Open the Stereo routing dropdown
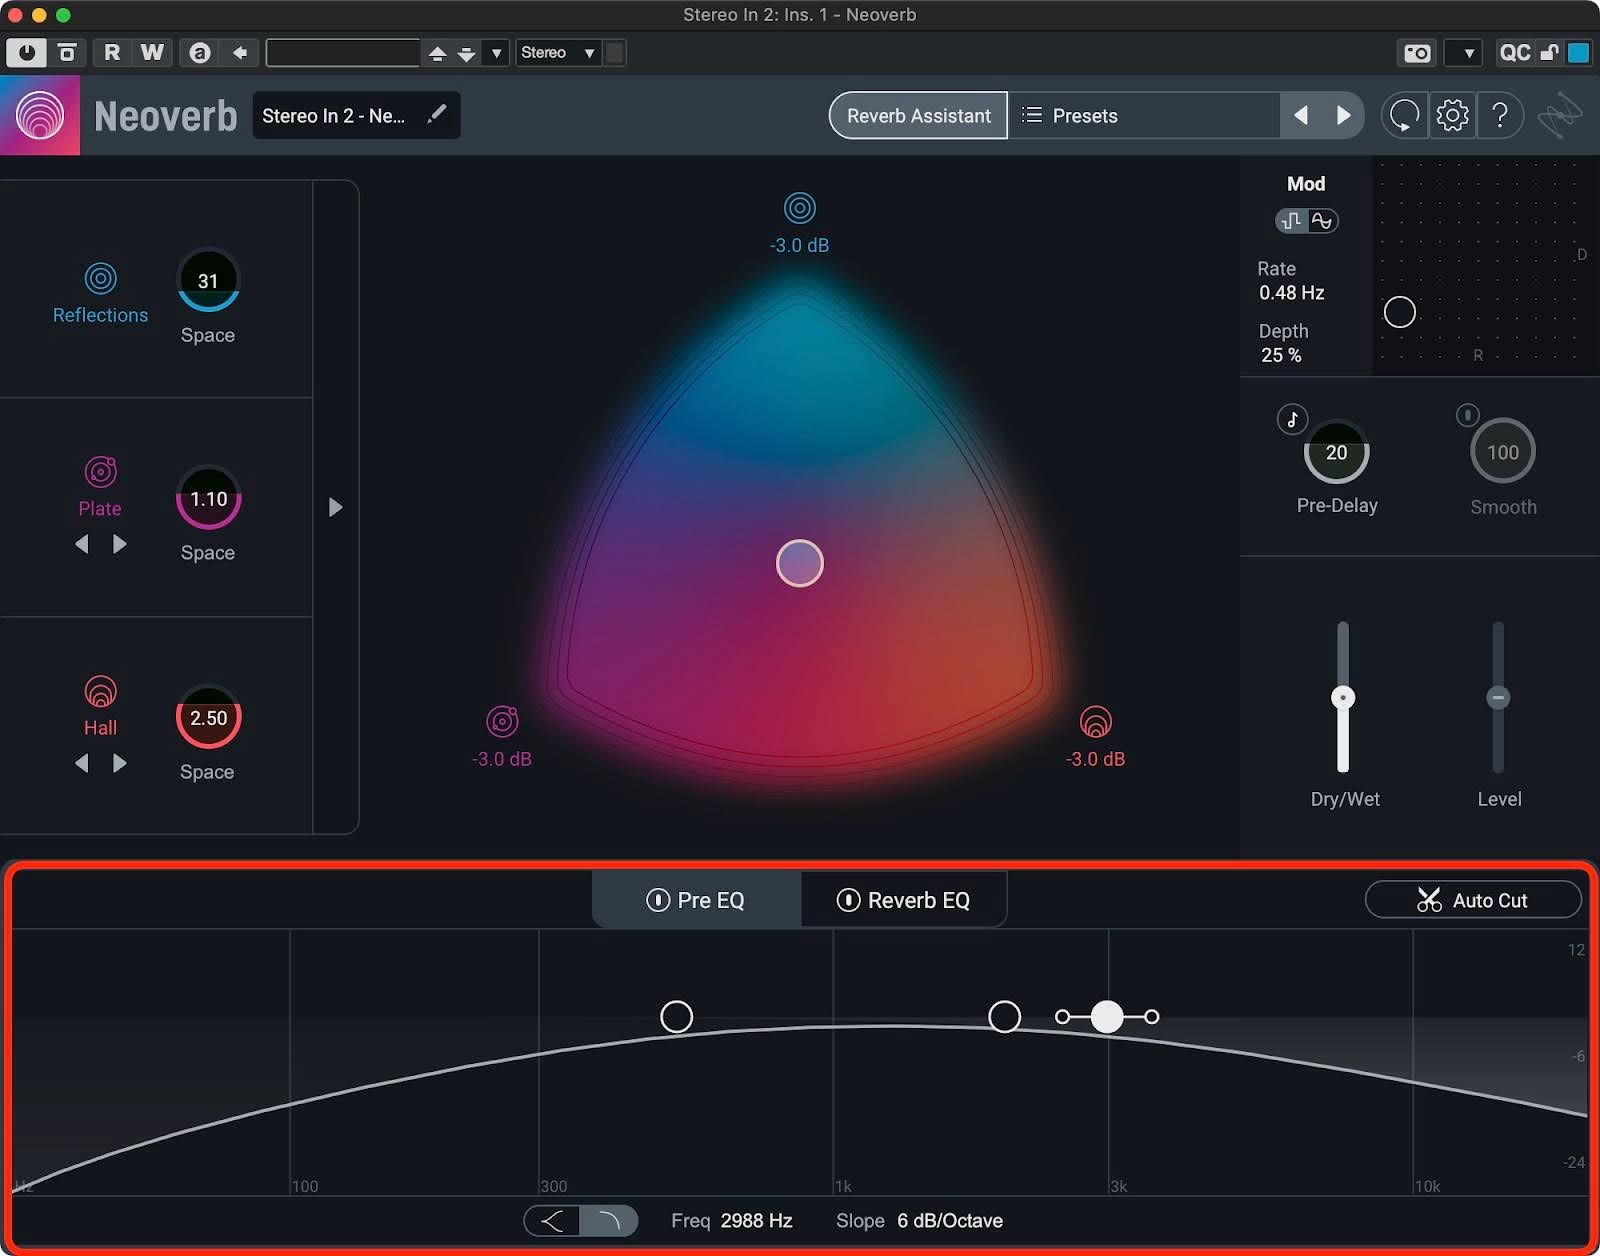 coord(558,53)
